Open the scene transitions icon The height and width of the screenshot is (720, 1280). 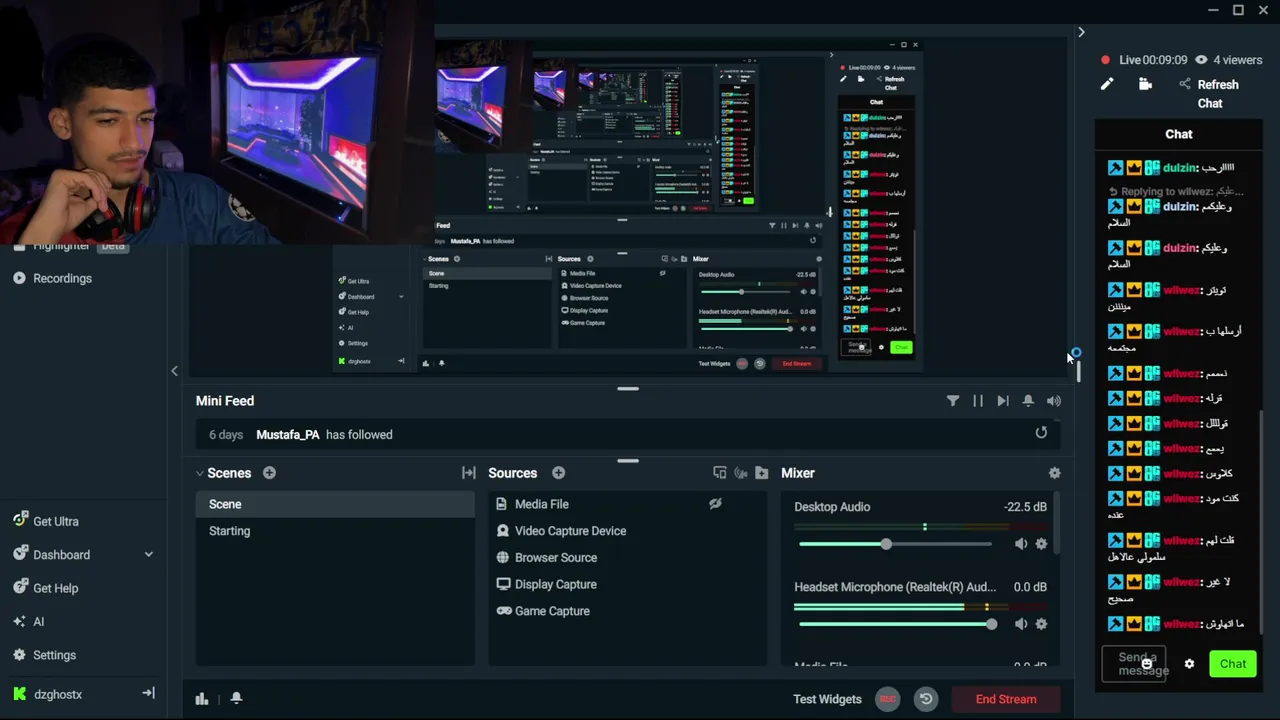[468, 473]
